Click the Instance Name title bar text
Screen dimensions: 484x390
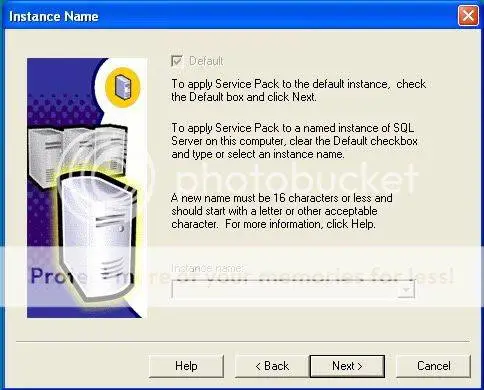coord(54,16)
